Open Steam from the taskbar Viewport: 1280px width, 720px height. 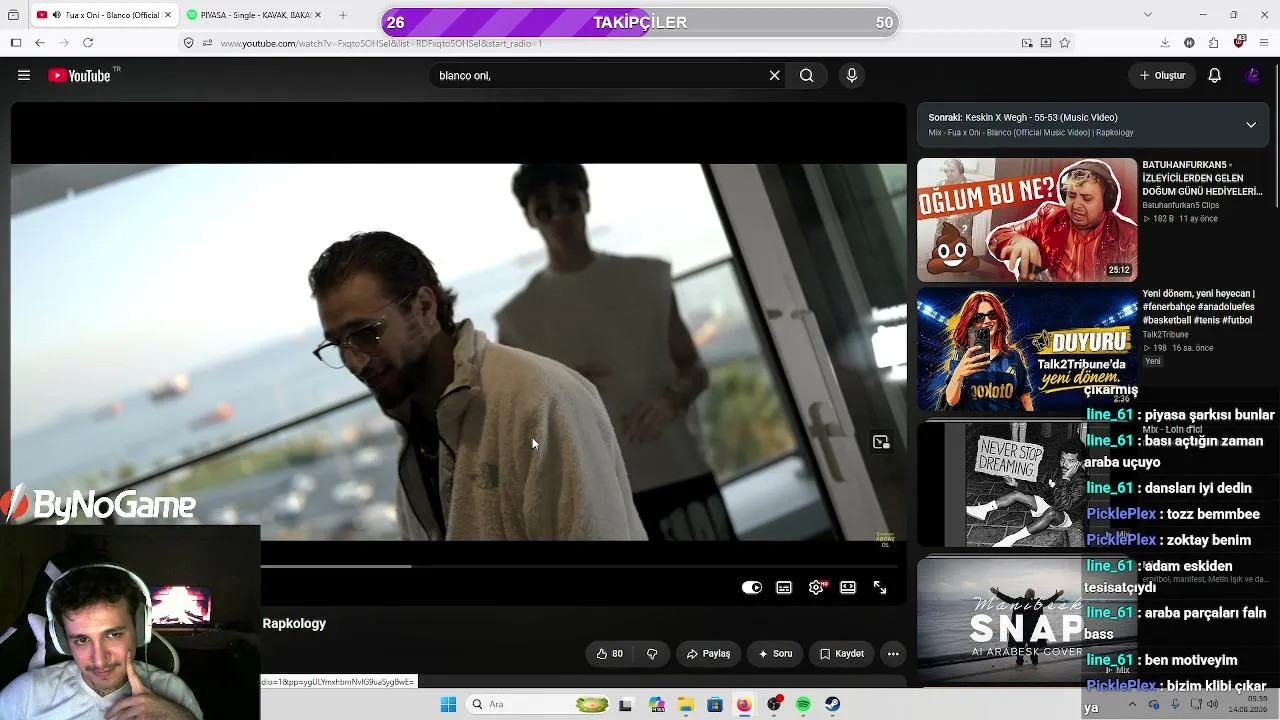point(832,705)
